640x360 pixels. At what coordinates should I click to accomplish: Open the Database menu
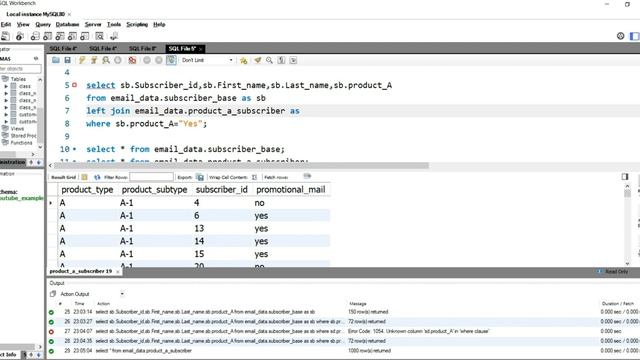[67, 24]
